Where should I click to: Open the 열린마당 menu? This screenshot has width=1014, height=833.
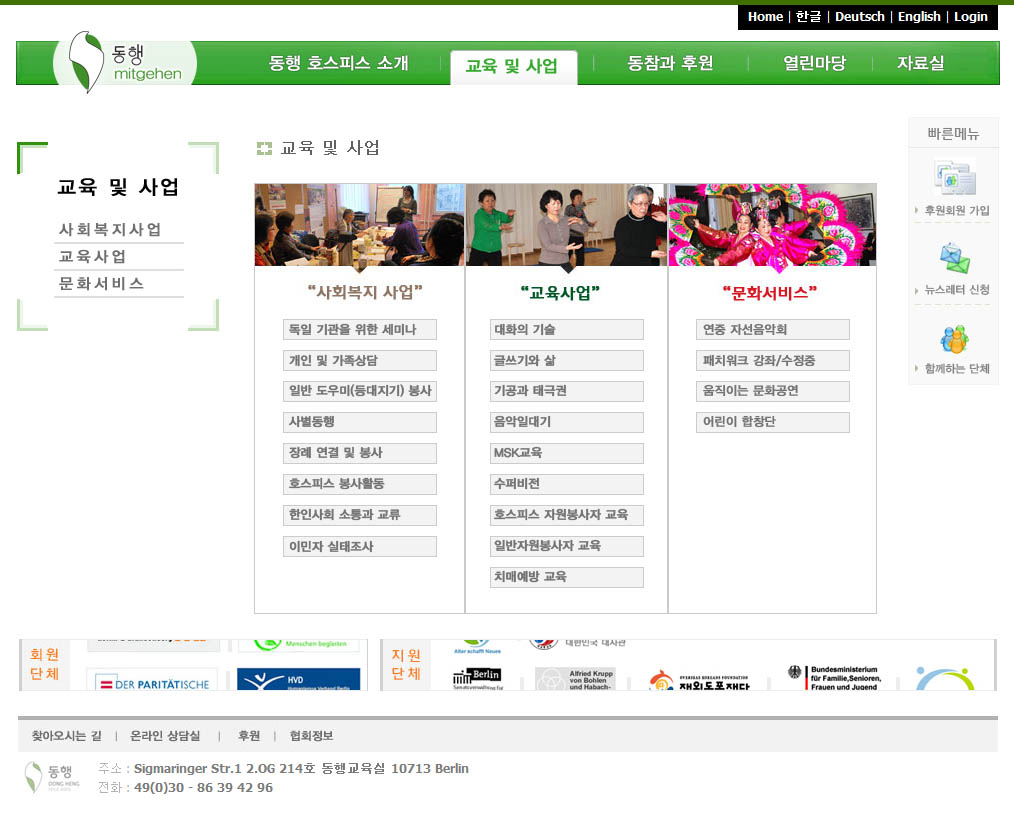click(x=814, y=63)
